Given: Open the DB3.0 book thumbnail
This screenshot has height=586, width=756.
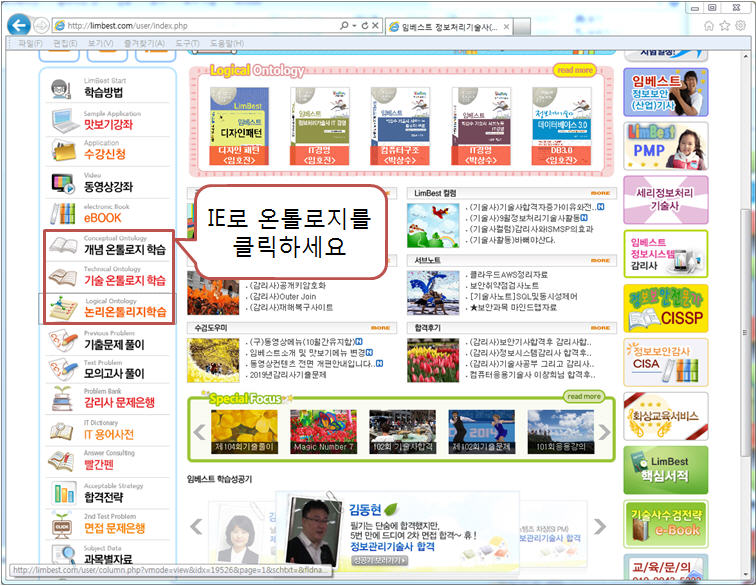Looking at the screenshot, I should (561, 126).
